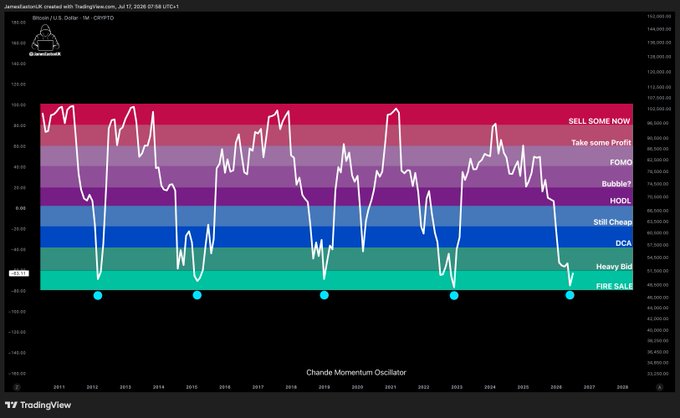Viewport: 680px width, 418px height.
Task: Click the FIRE SALE zone label
Action: coord(614,286)
